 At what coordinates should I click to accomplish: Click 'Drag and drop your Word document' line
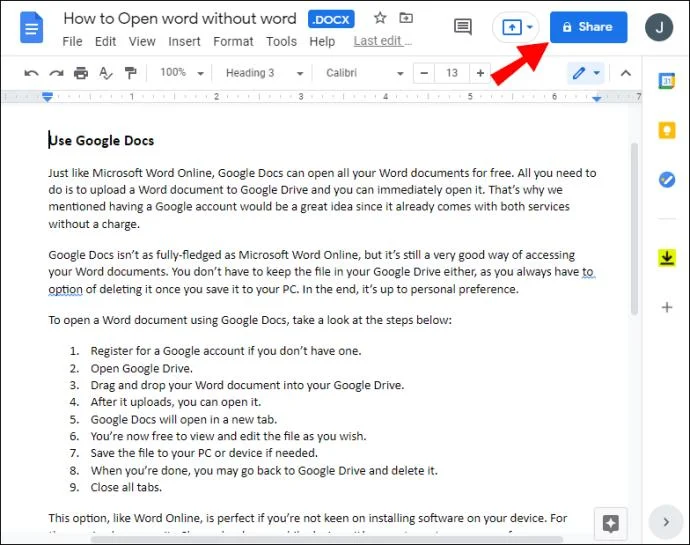click(x=247, y=386)
